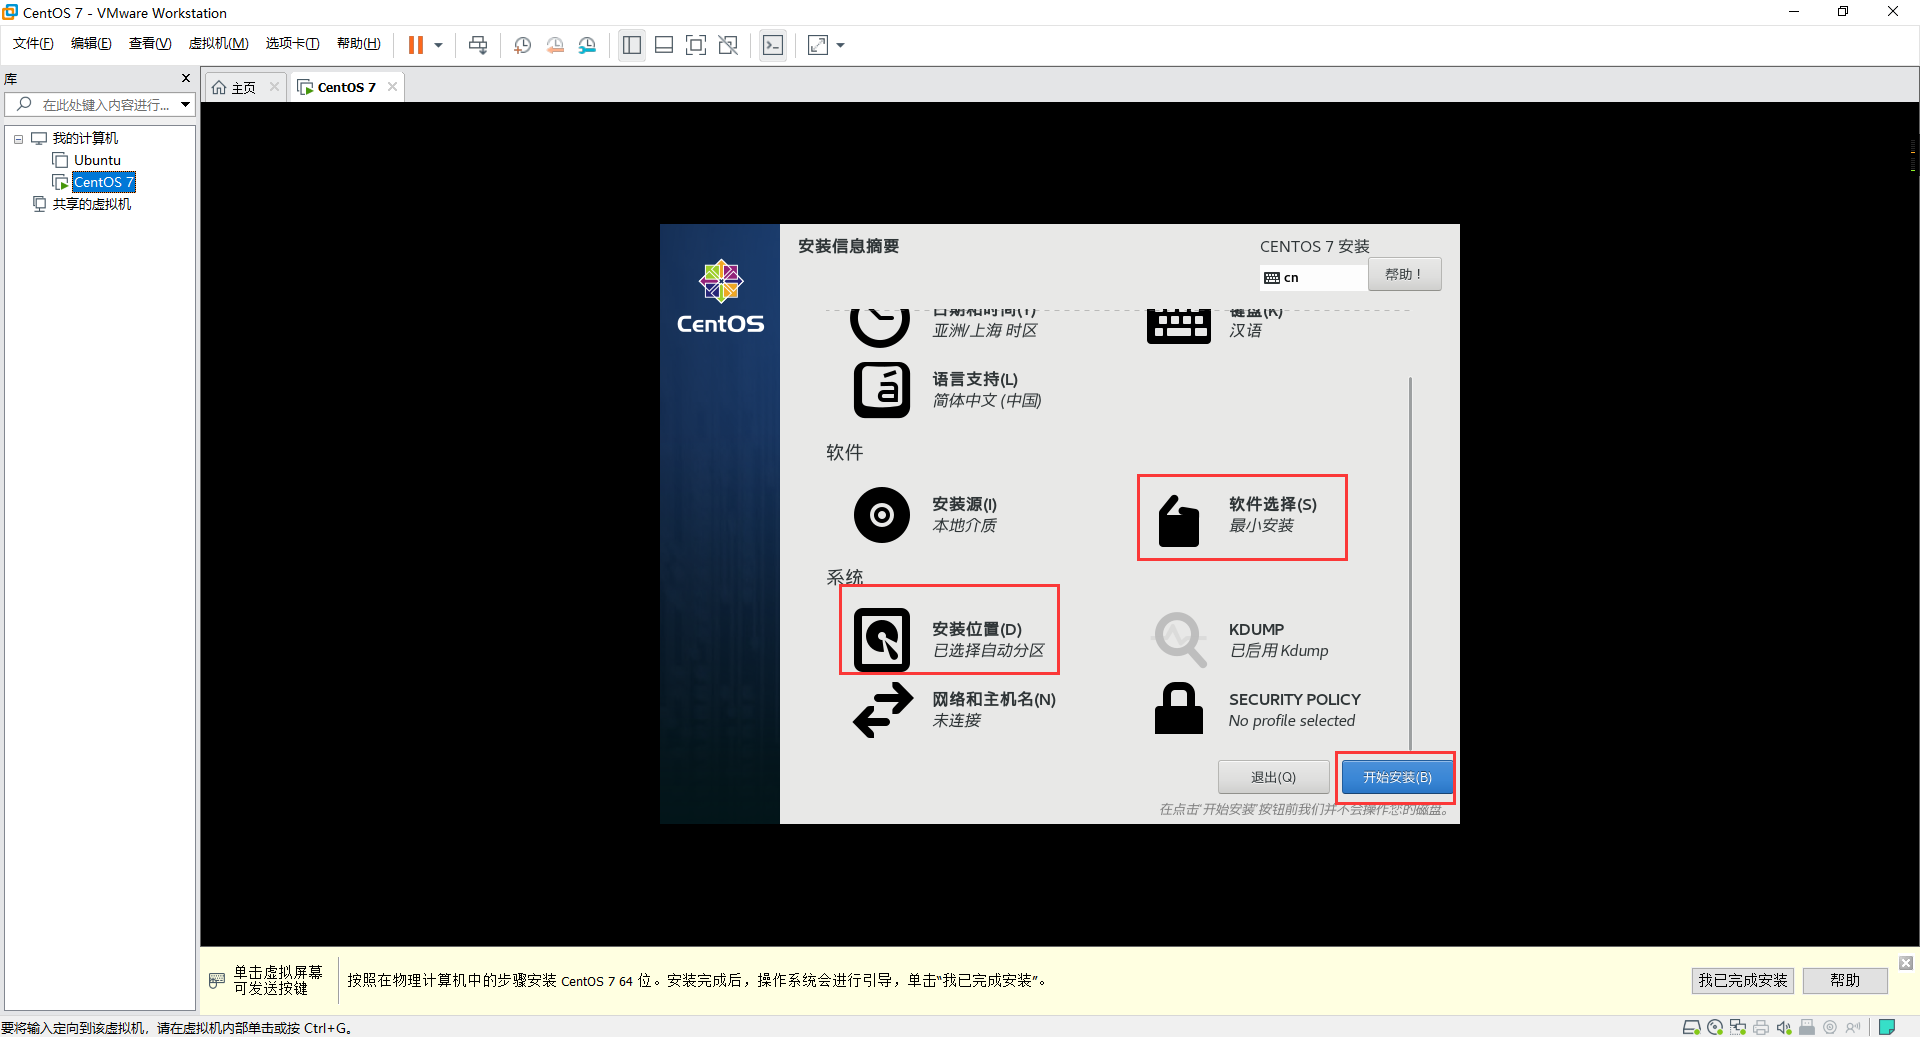Open the library search filter dropdown arrow
The width and height of the screenshot is (1920, 1037).
coord(185,105)
